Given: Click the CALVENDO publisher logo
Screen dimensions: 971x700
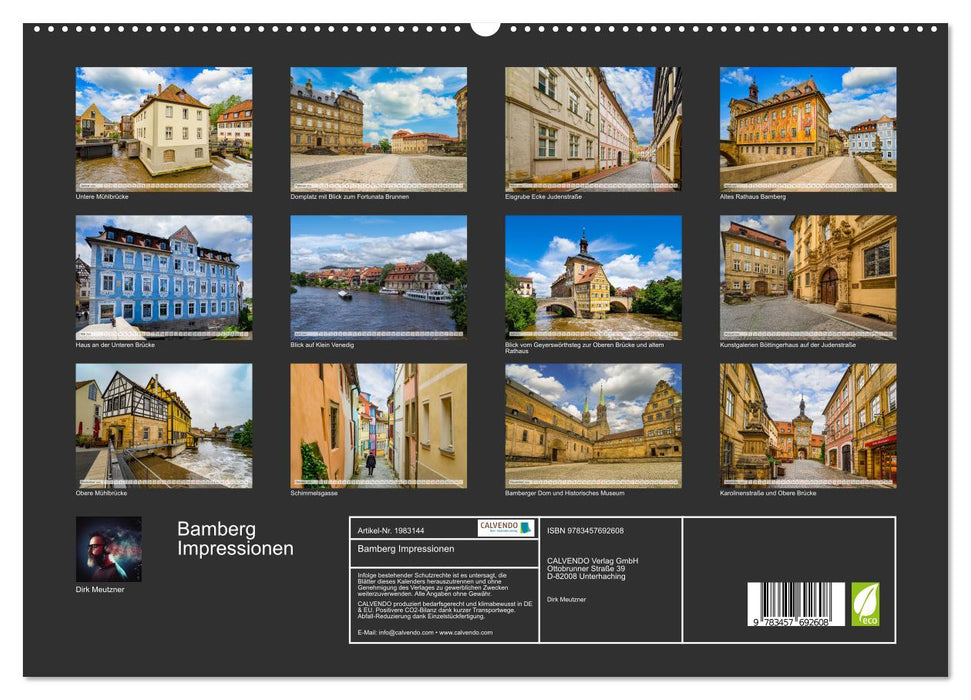Looking at the screenshot, I should point(507,528).
